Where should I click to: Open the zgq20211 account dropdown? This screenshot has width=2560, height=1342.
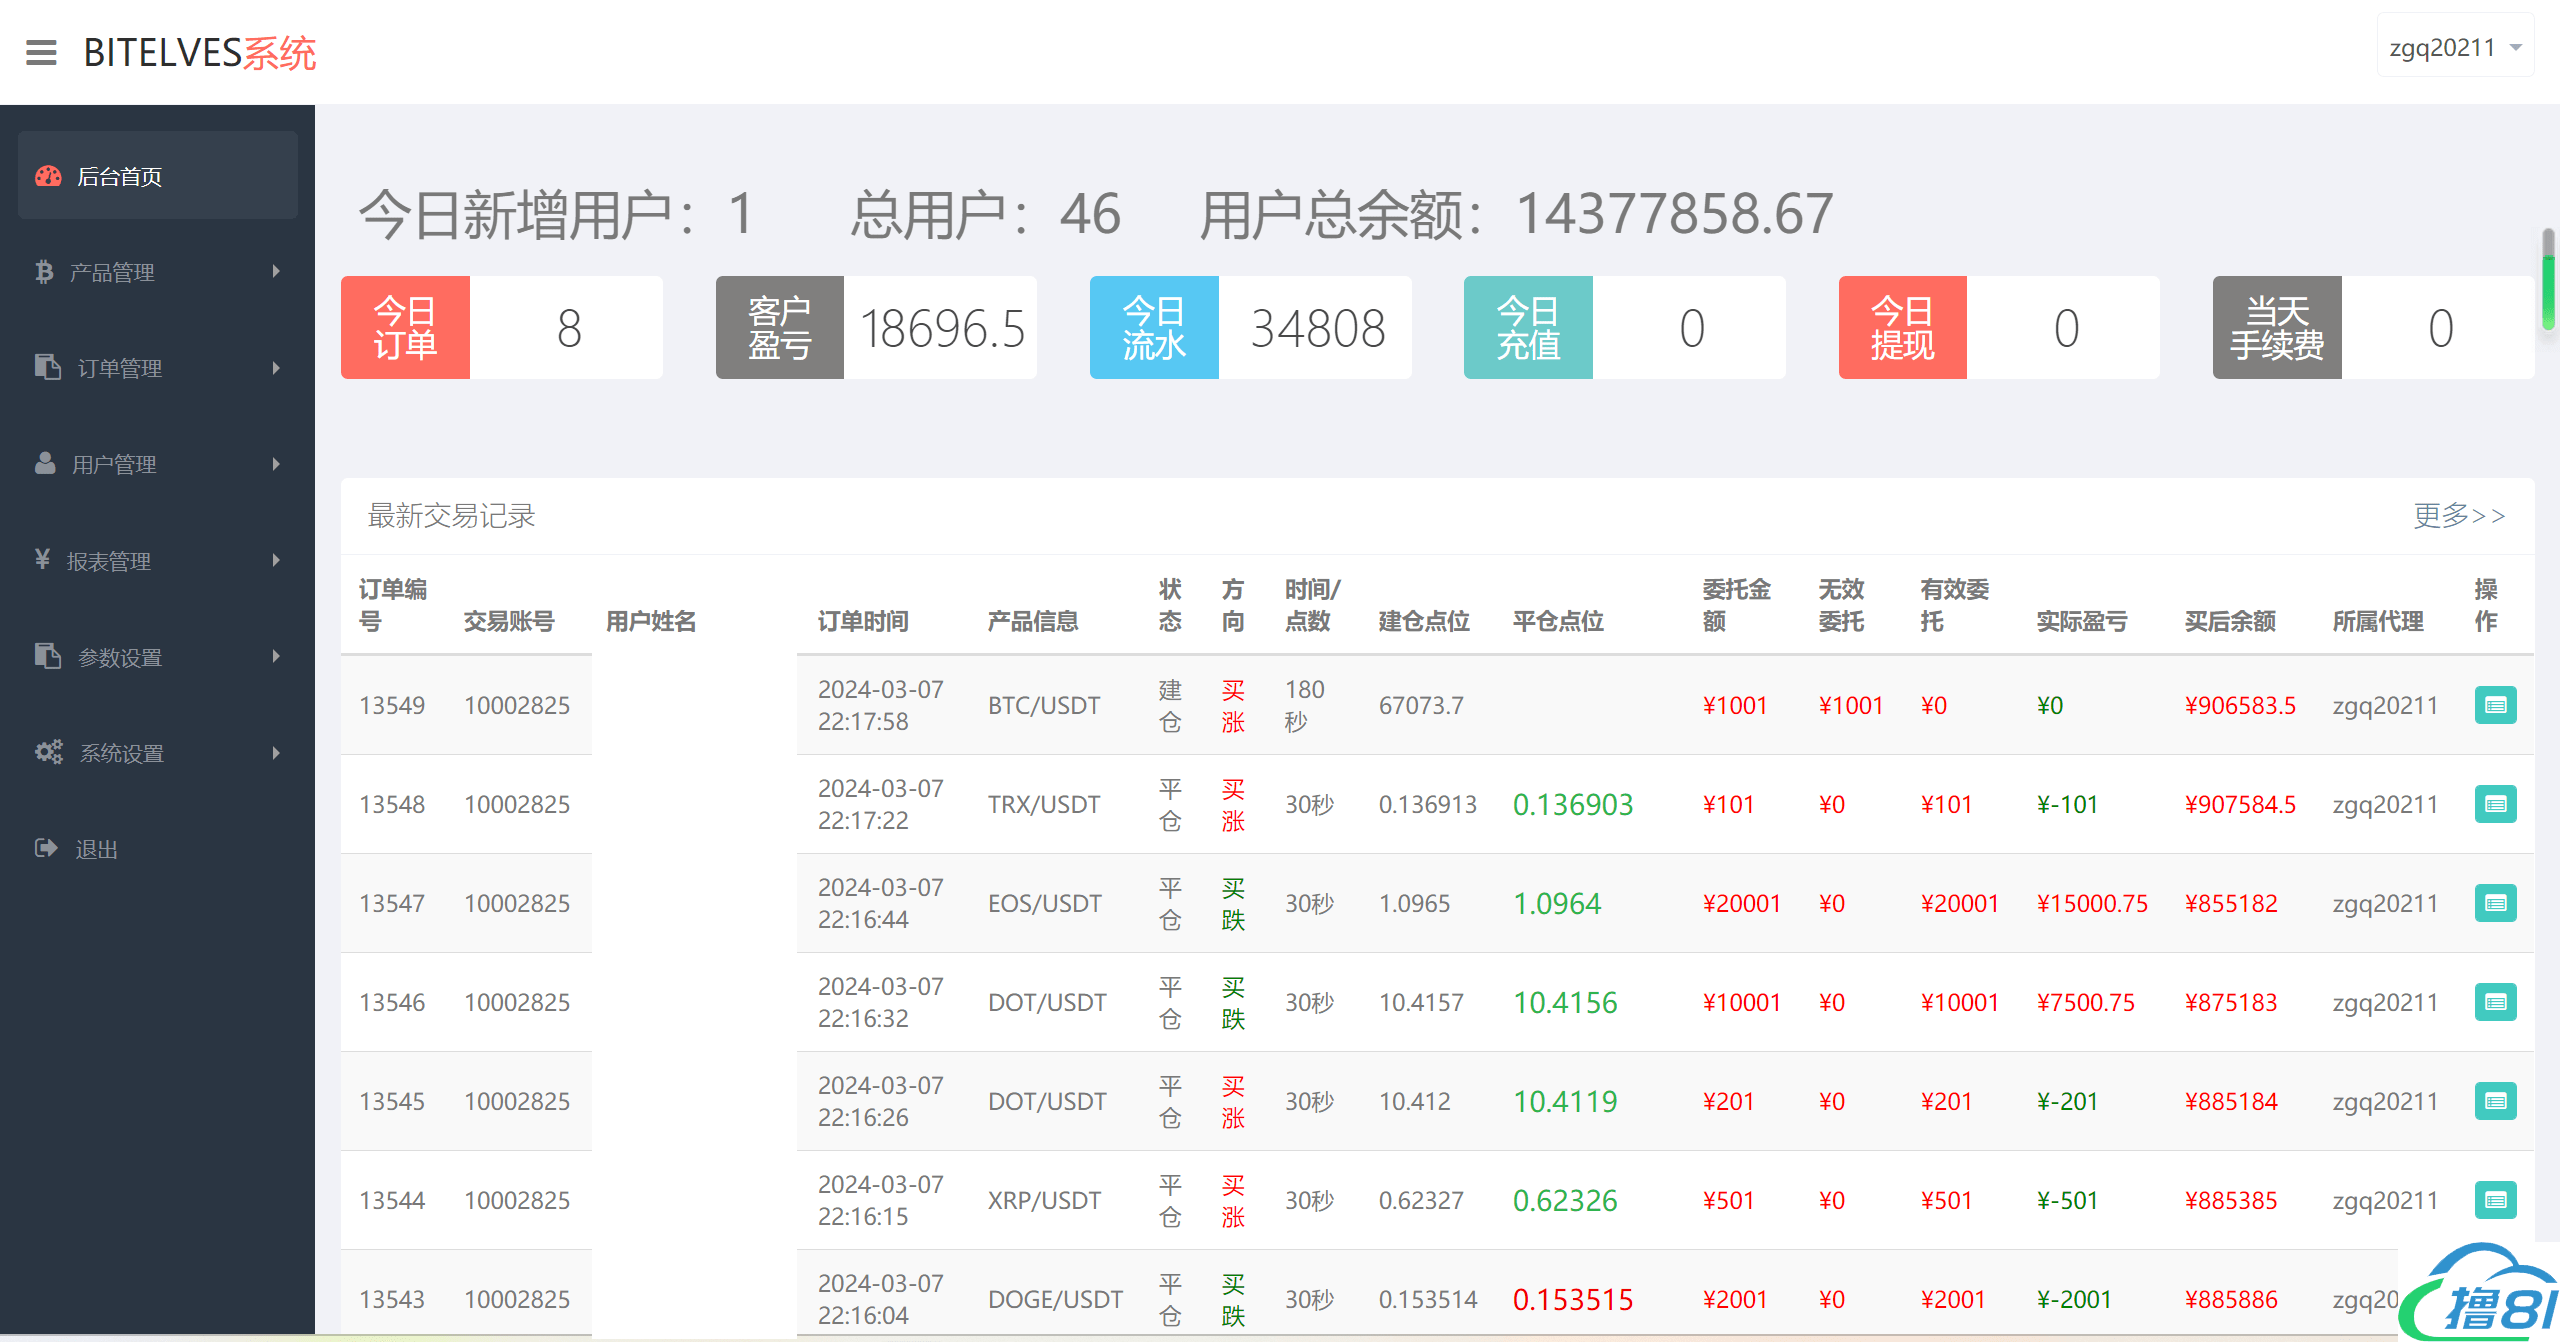[x=2454, y=48]
